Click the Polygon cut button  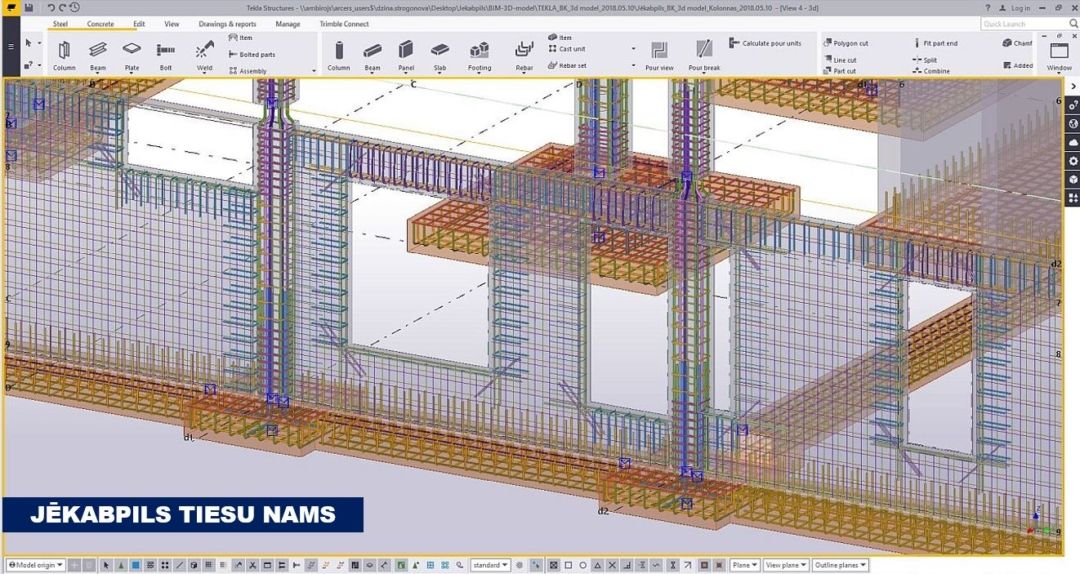click(850, 44)
